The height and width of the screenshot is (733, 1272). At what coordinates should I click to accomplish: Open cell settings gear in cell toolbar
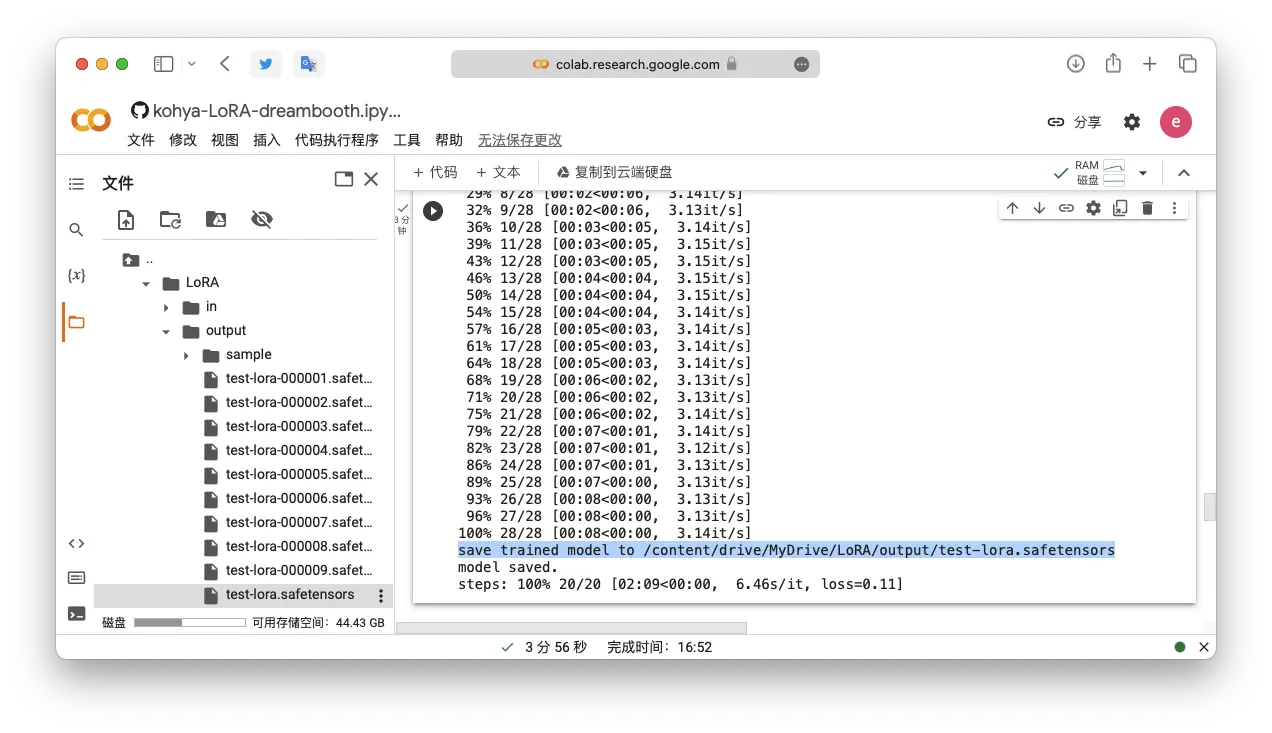click(1093, 208)
